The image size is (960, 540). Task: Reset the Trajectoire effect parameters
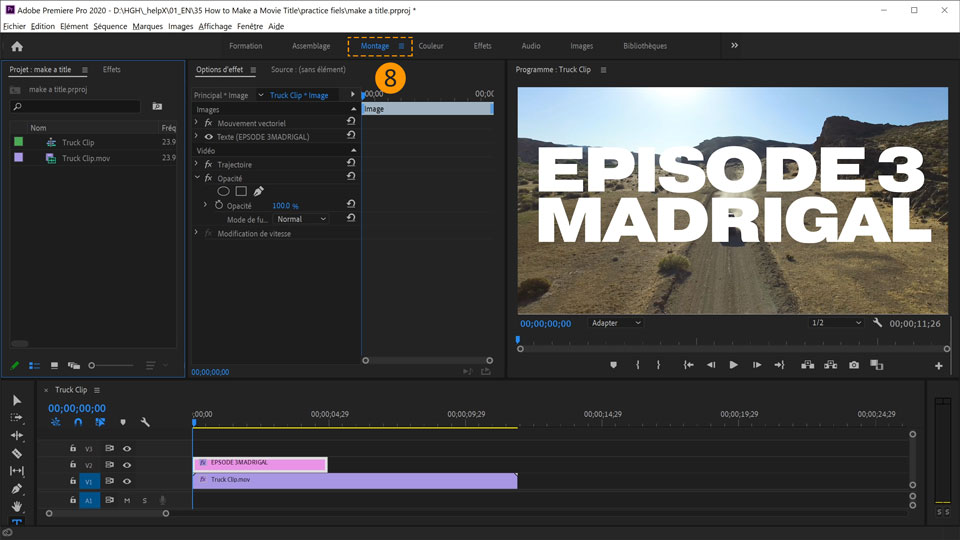[x=351, y=164]
